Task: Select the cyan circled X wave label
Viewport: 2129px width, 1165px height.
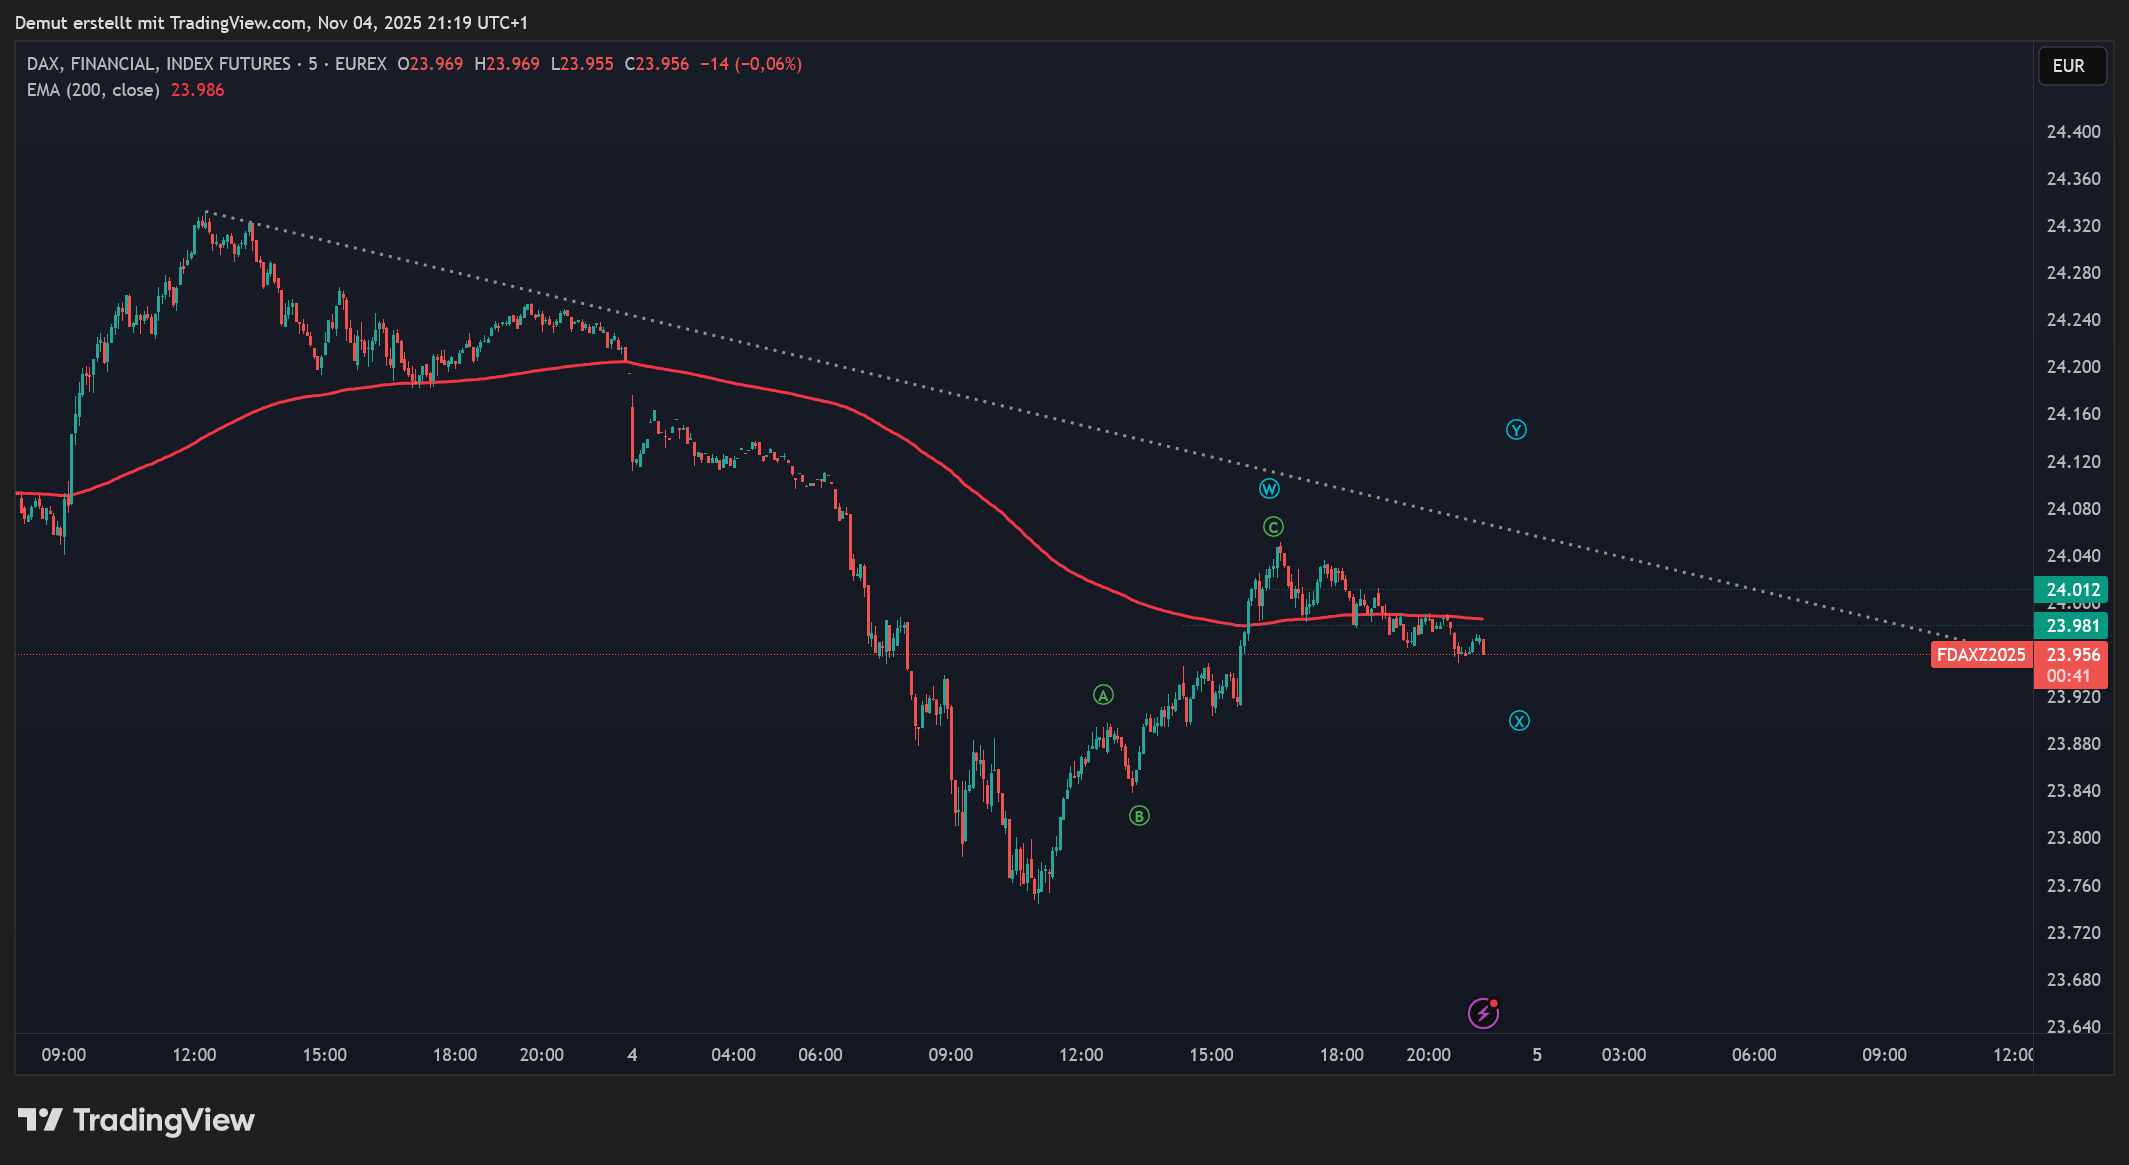Action: (1519, 721)
